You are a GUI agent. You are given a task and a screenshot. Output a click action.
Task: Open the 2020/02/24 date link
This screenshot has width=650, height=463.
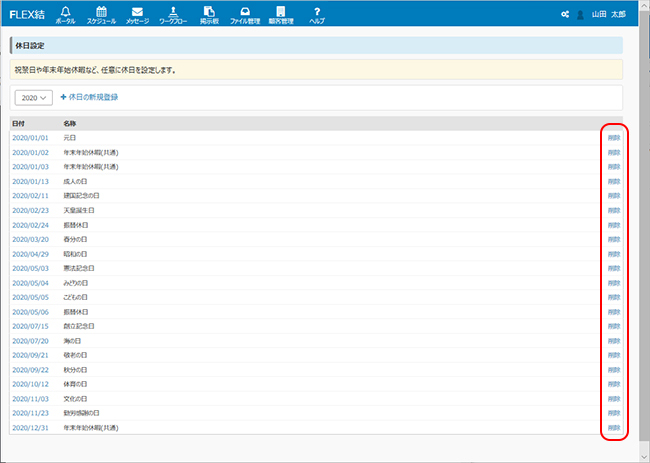(30, 225)
